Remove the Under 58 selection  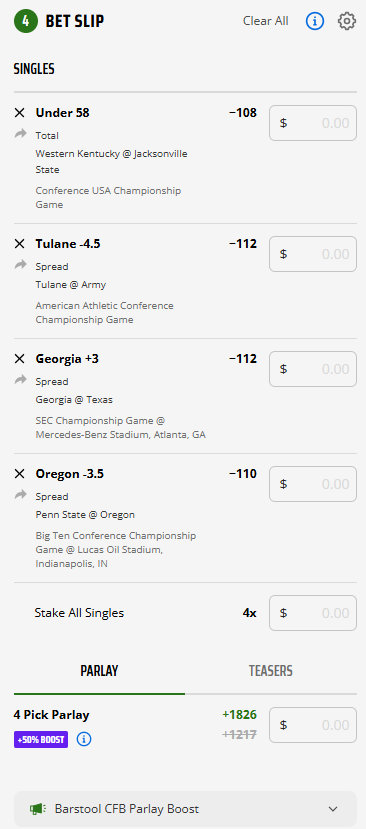click(x=20, y=113)
